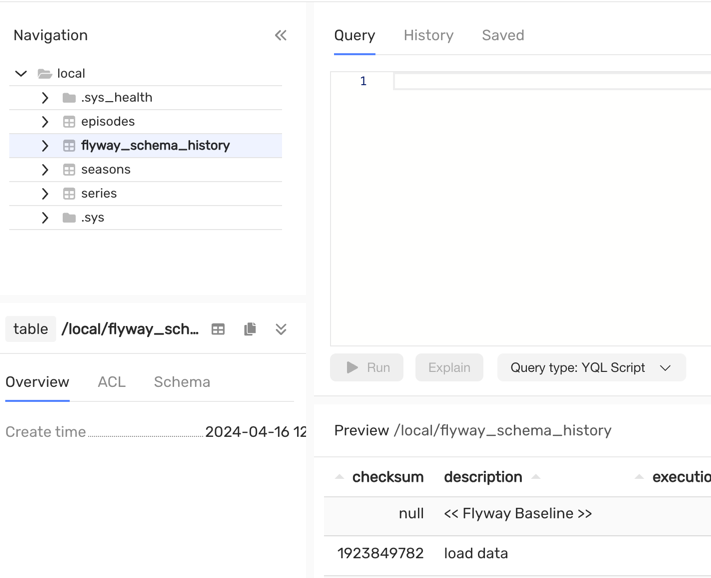The width and height of the screenshot is (711, 578).
Task: Click into the query editor line 1
Action: pos(550,81)
